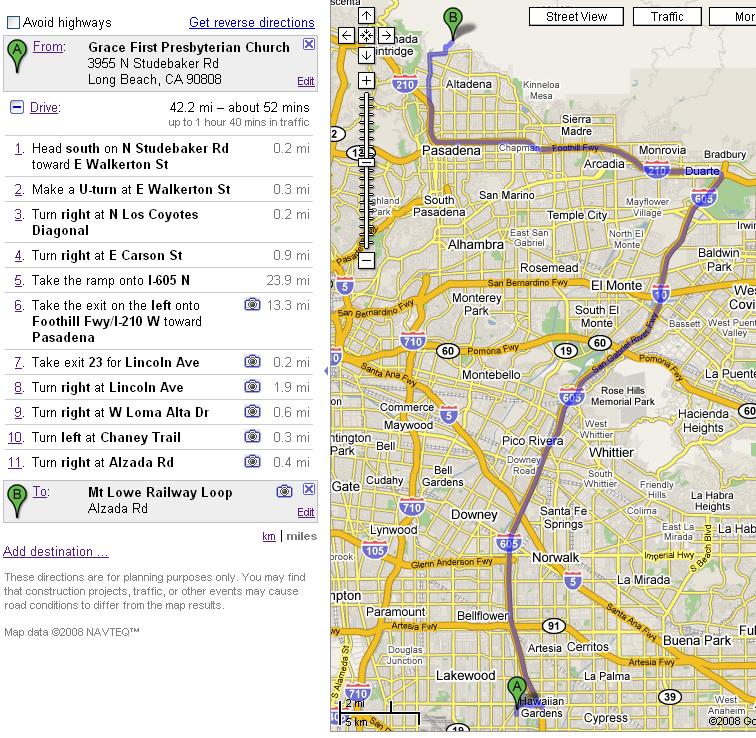Open camera icon beside Mt Lowe Railway Loop
This screenshot has height=738, width=756.
[x=284, y=491]
